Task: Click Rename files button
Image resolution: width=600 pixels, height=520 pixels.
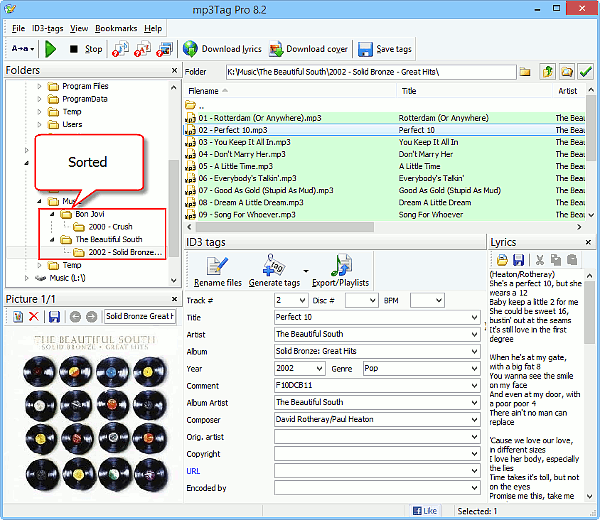Action: click(218, 271)
